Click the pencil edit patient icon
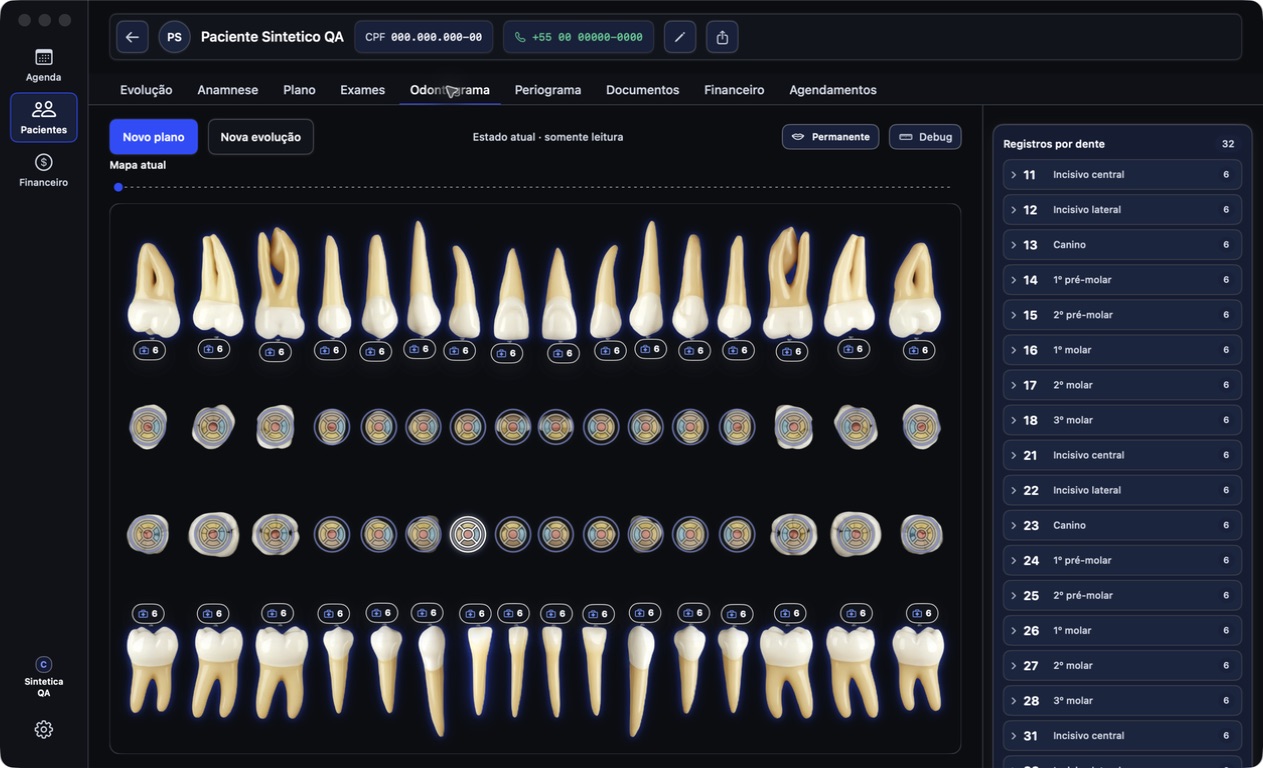The image size is (1263, 768). pyautogui.click(x=680, y=37)
